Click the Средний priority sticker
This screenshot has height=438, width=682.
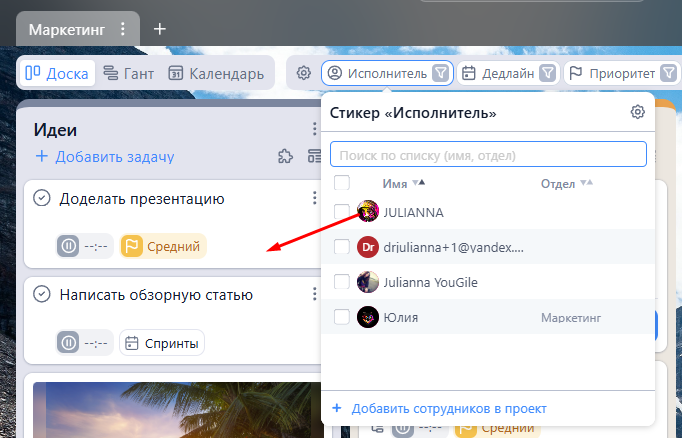164,246
